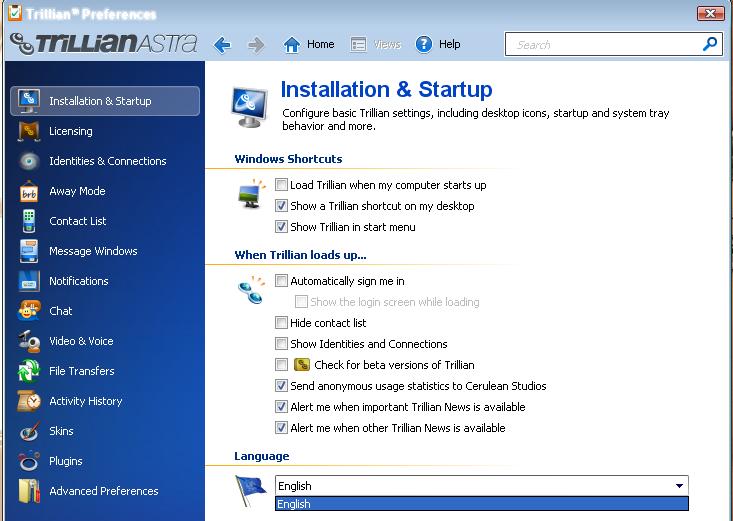Click the Home text button
733x521 pixels.
pyautogui.click(x=321, y=44)
